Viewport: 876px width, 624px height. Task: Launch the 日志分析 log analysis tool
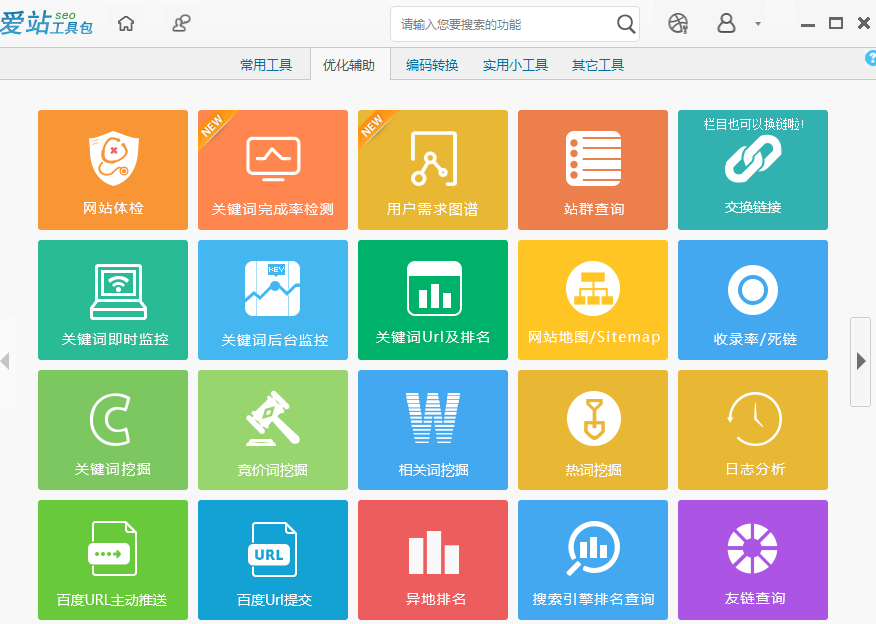[753, 430]
